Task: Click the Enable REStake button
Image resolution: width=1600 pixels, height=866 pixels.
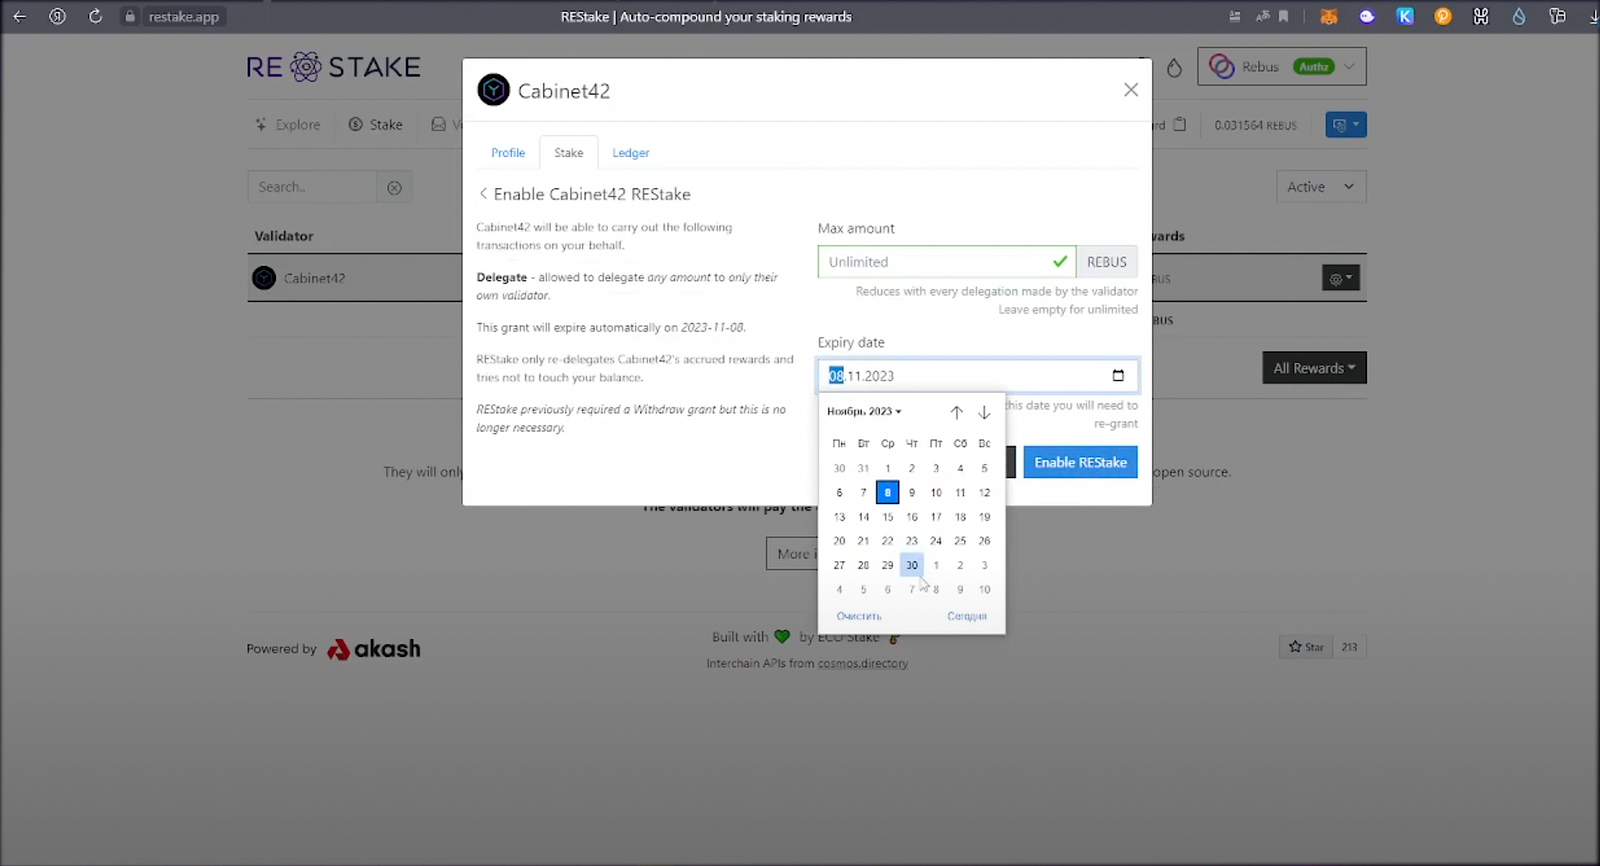Action: pyautogui.click(x=1080, y=462)
